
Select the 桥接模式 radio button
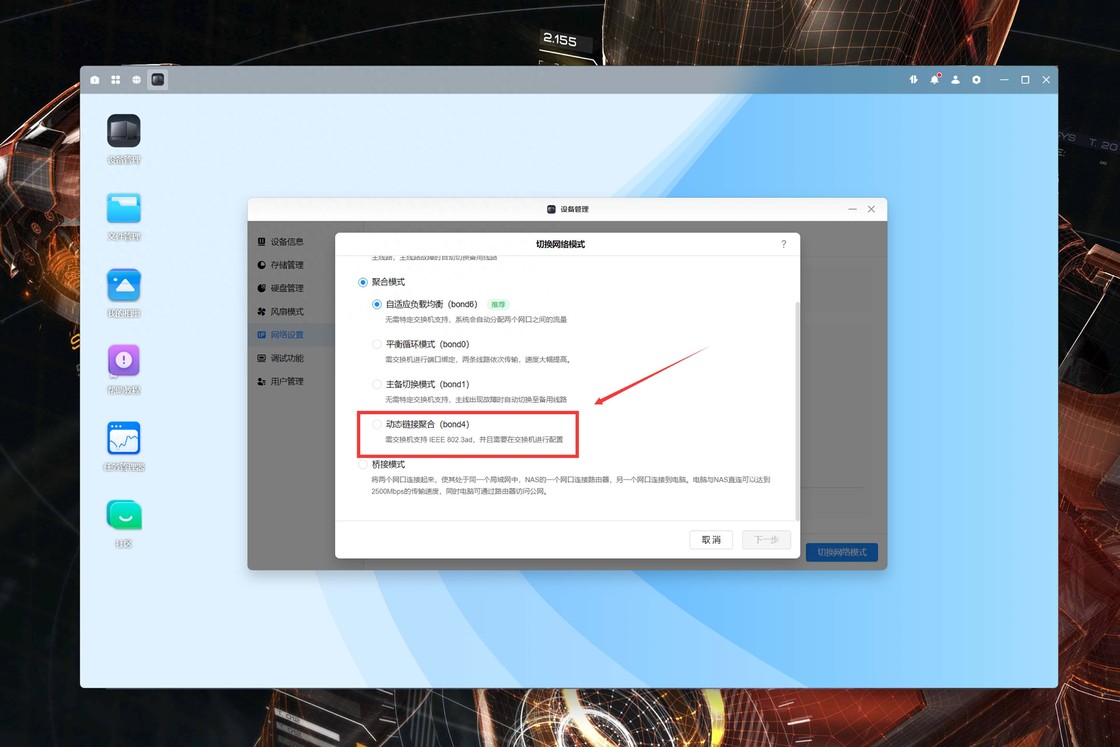pyautogui.click(x=363, y=464)
